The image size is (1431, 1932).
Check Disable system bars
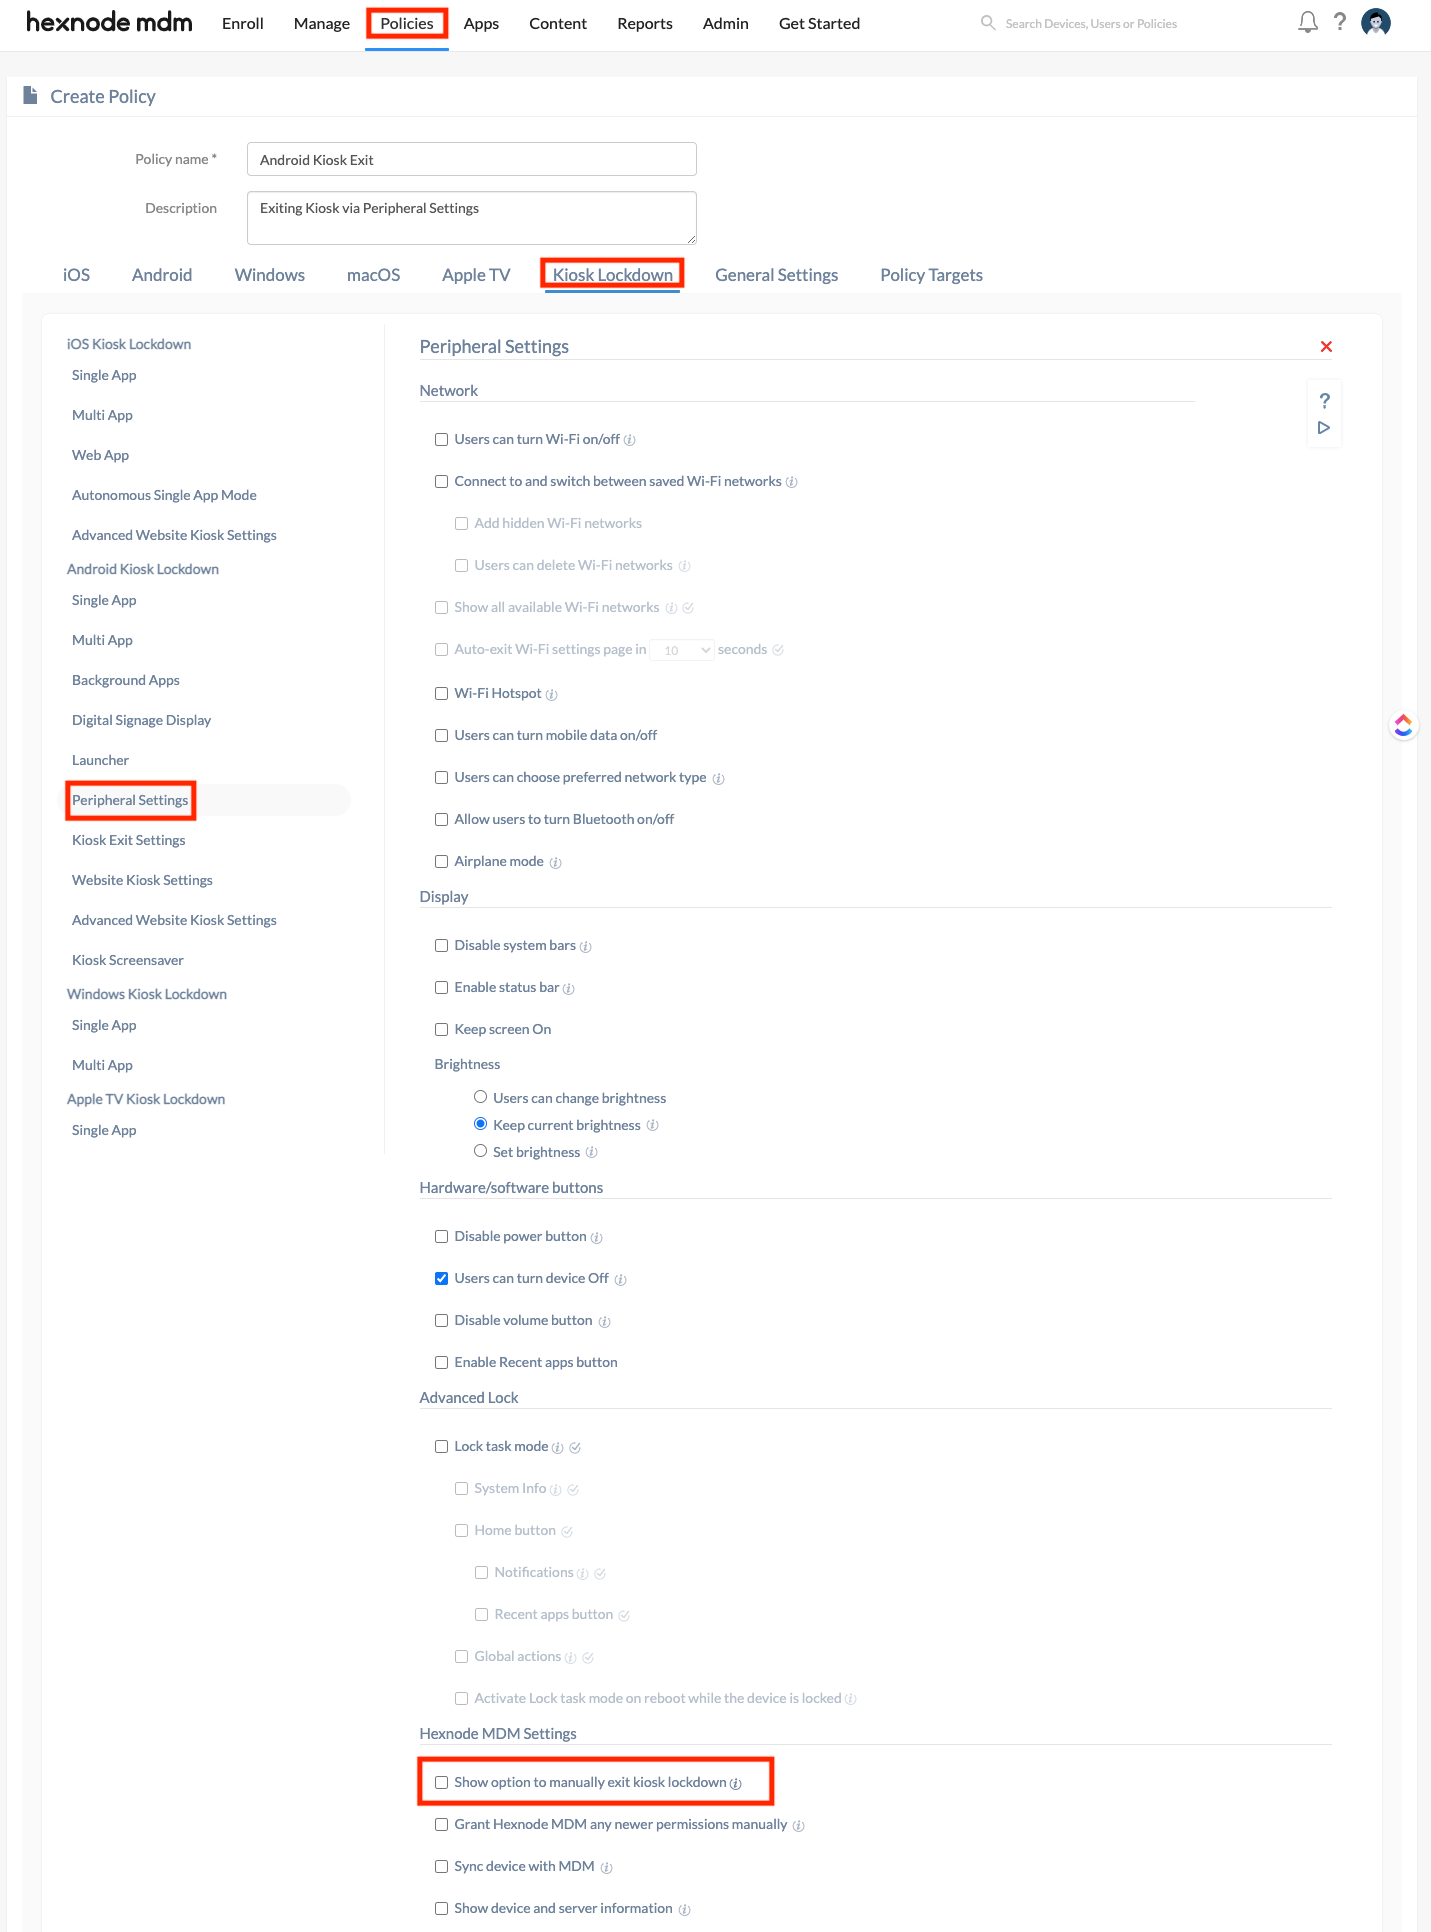coord(441,945)
